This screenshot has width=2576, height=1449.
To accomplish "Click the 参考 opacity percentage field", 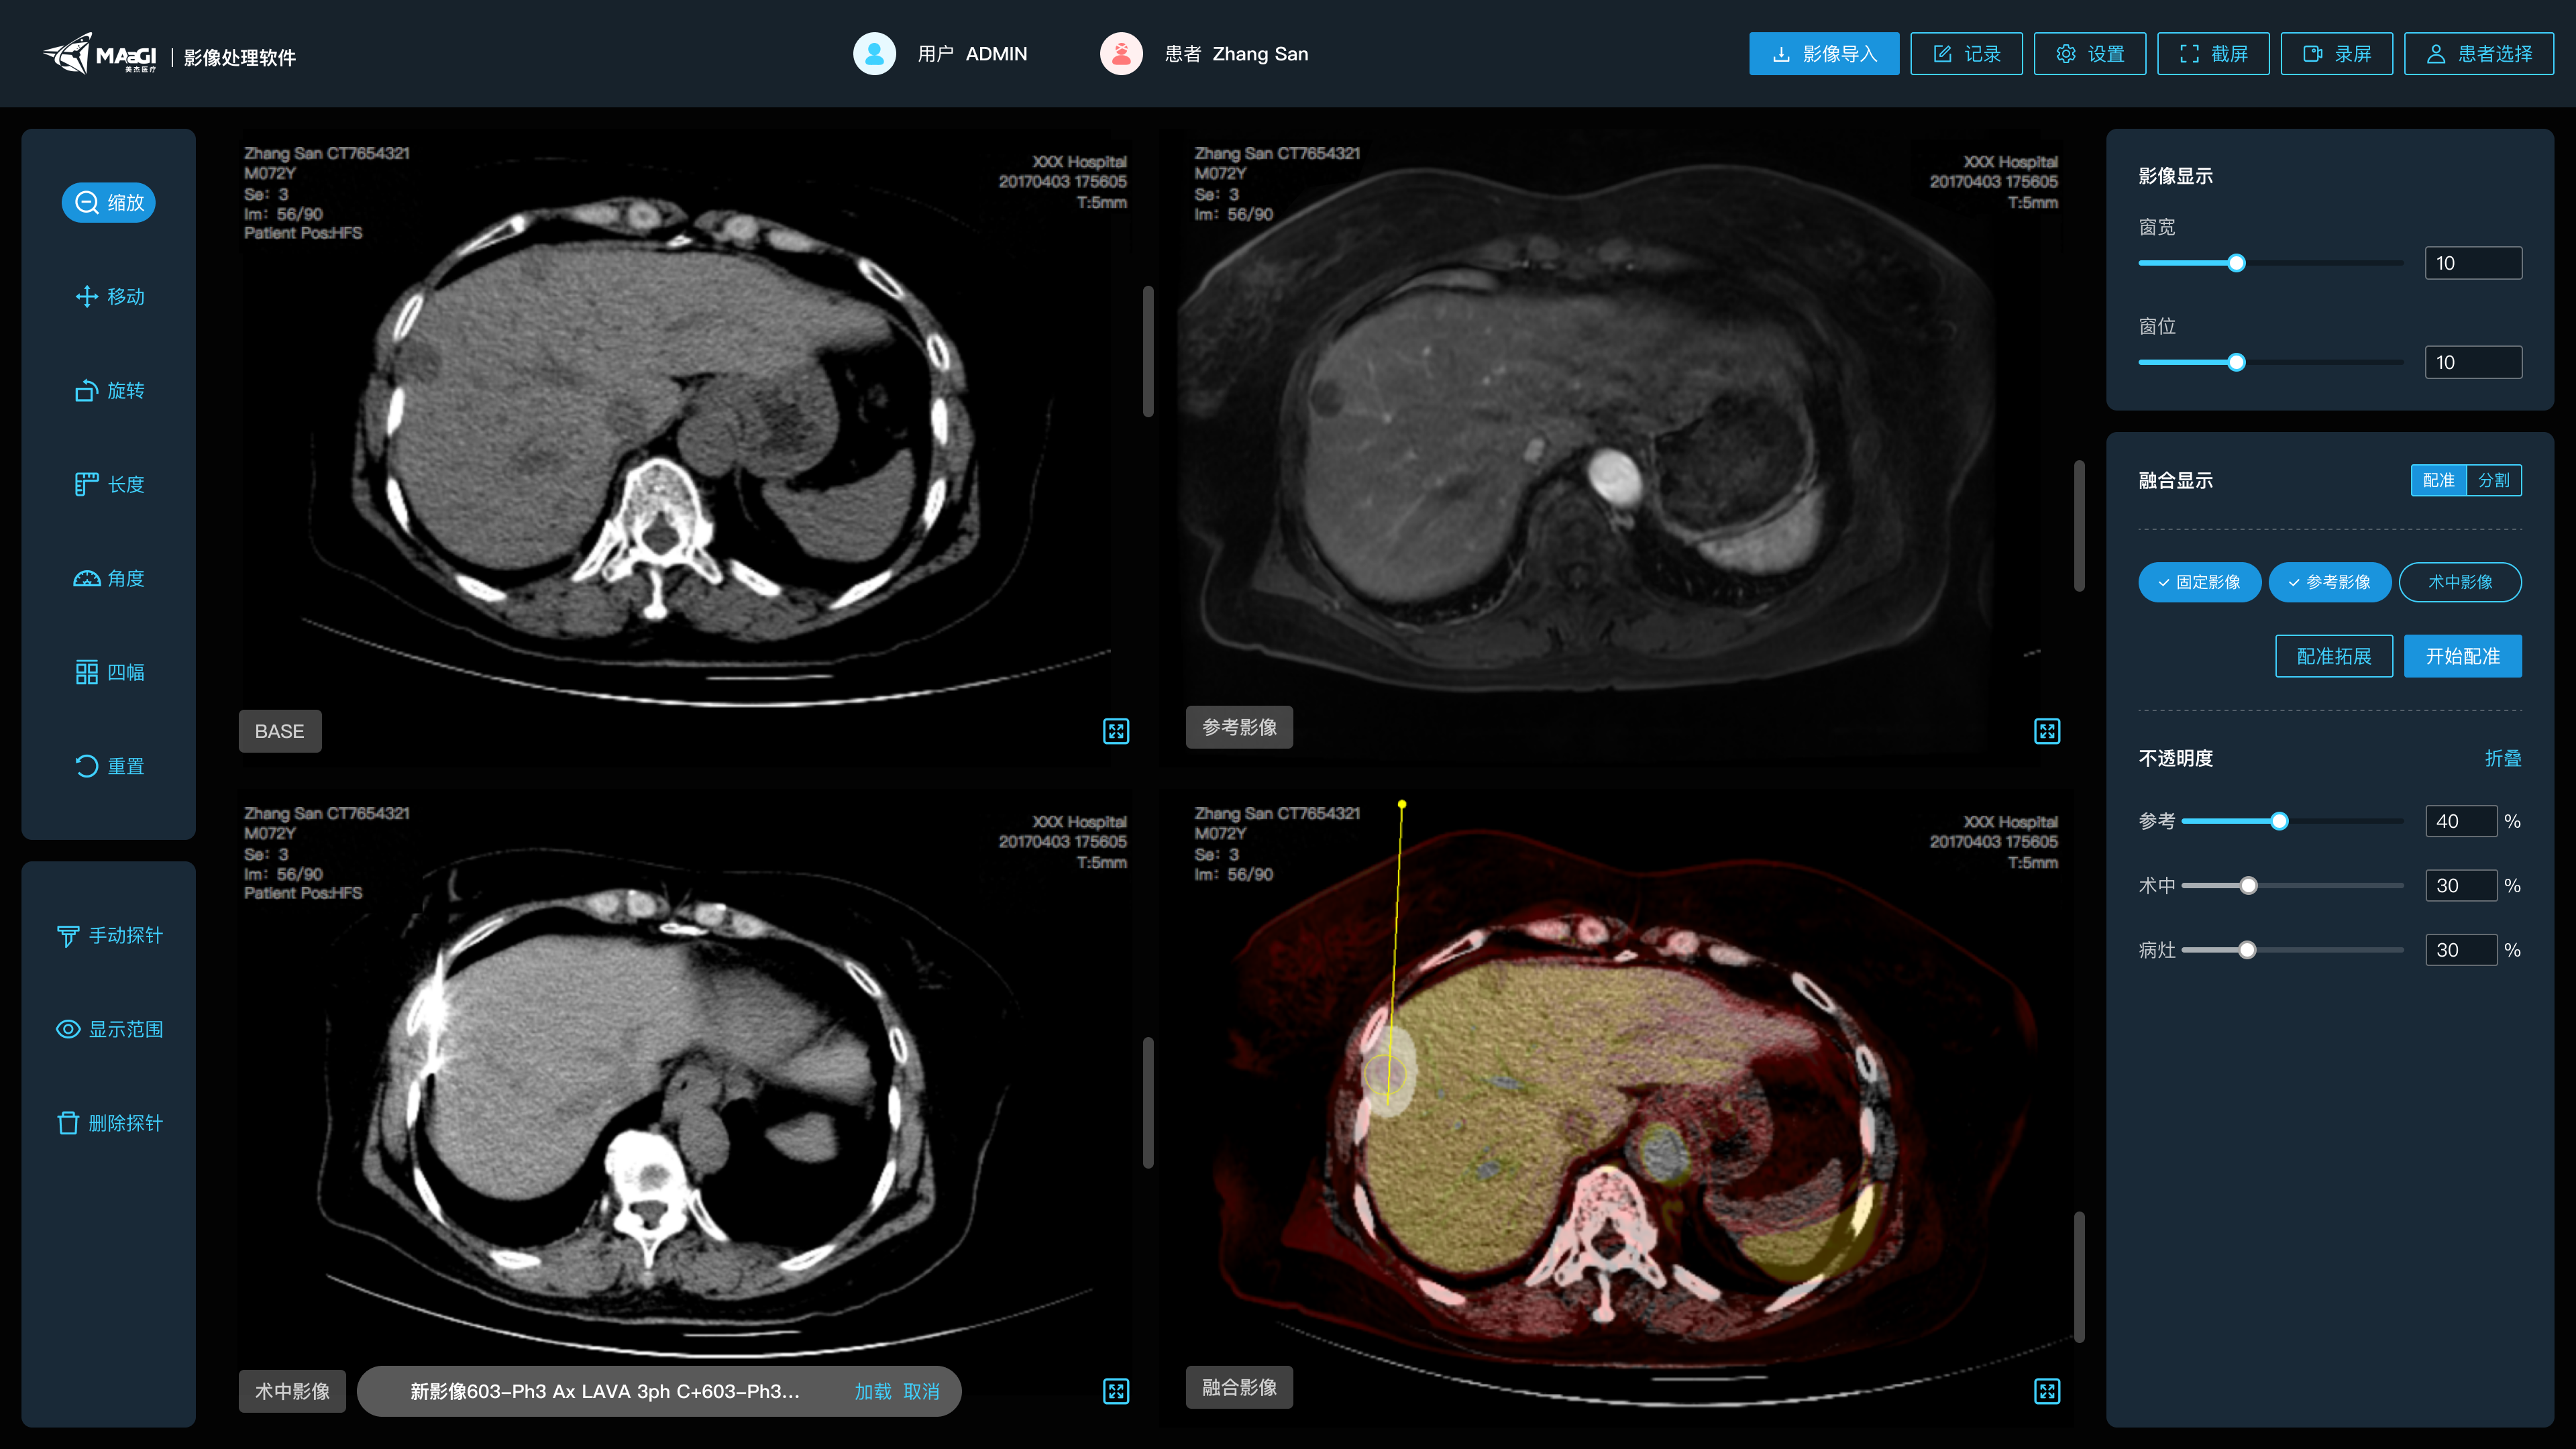I will (x=2460, y=821).
